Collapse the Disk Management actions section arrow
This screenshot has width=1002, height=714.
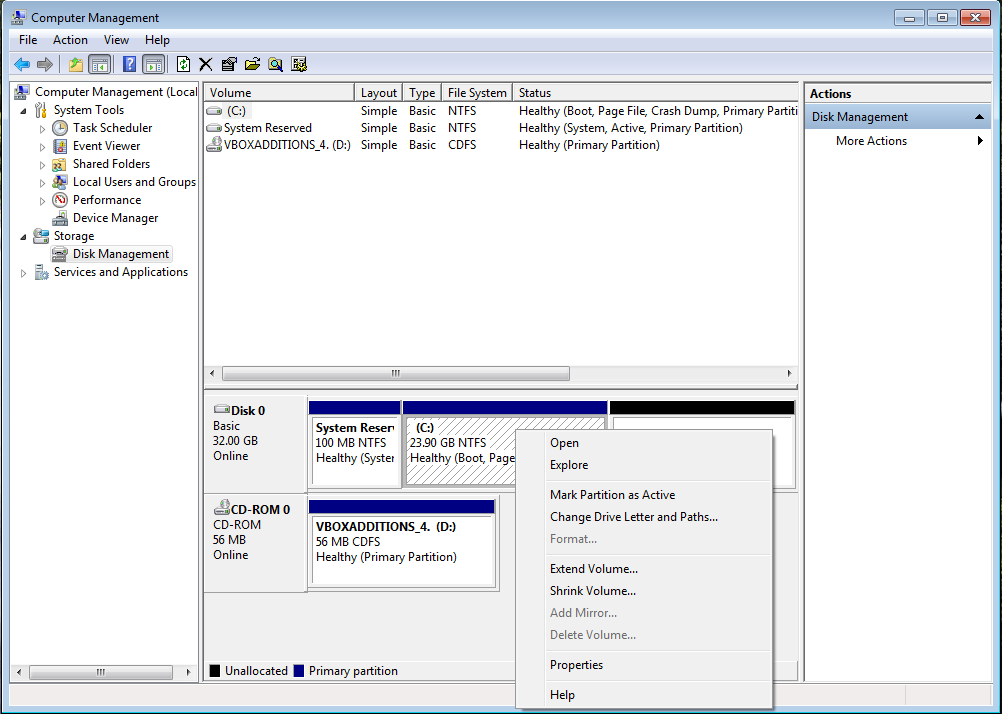click(978, 117)
